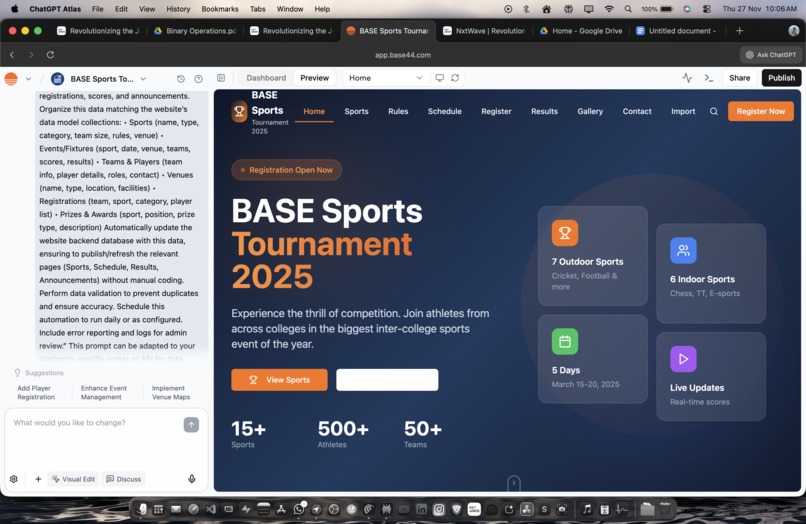Choose the Enhance Event Management suggestion
The image size is (806, 524).
103,392
